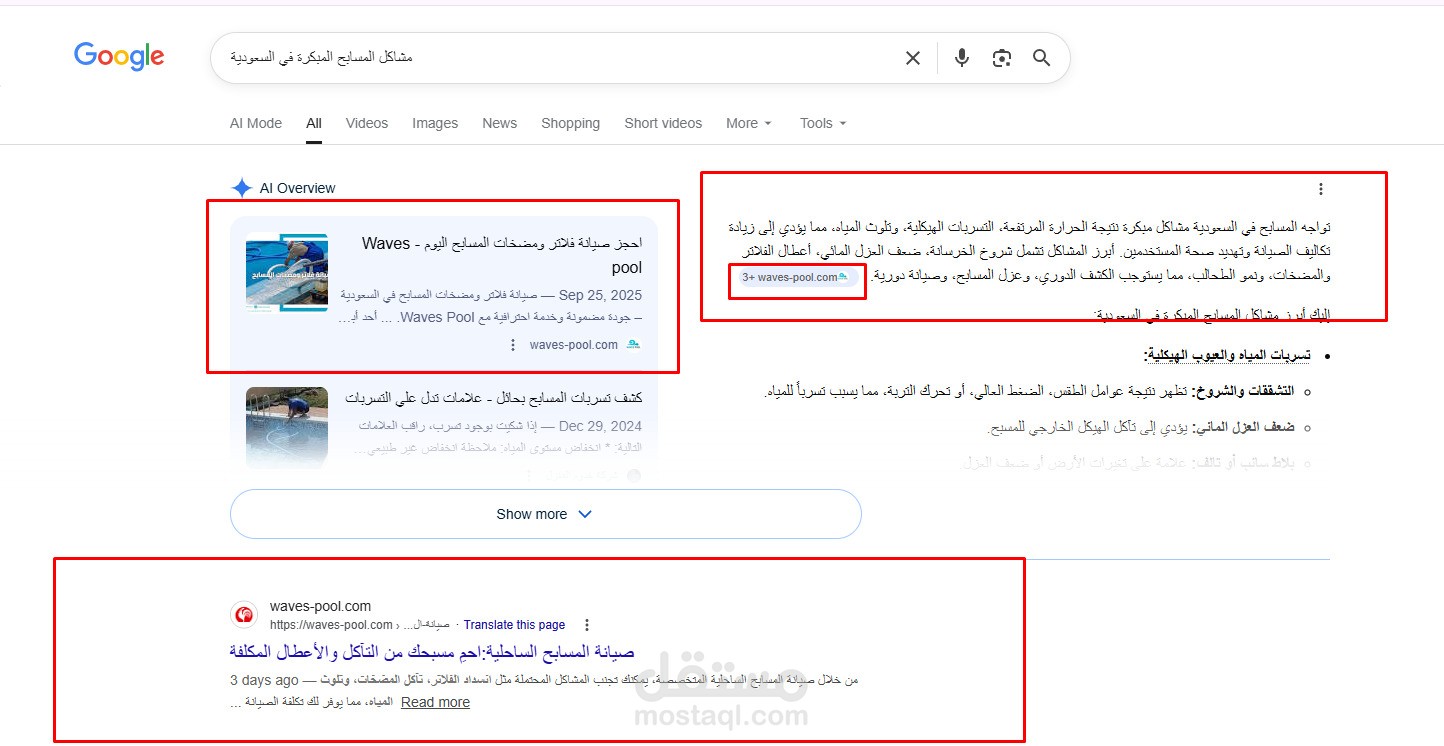Click waves-pool.com site name in result
Viewport: 1444px width, 746px height.
[320, 606]
